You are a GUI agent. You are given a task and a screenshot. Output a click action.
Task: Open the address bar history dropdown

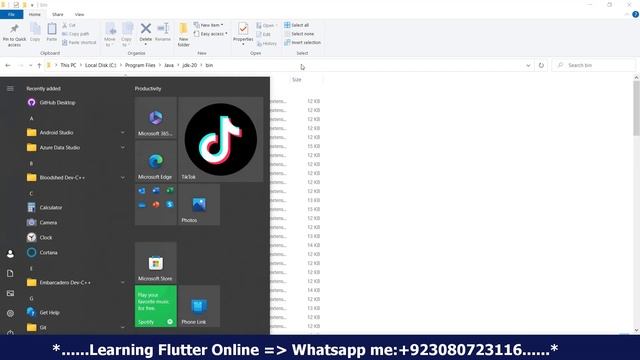pyautogui.click(x=528, y=65)
